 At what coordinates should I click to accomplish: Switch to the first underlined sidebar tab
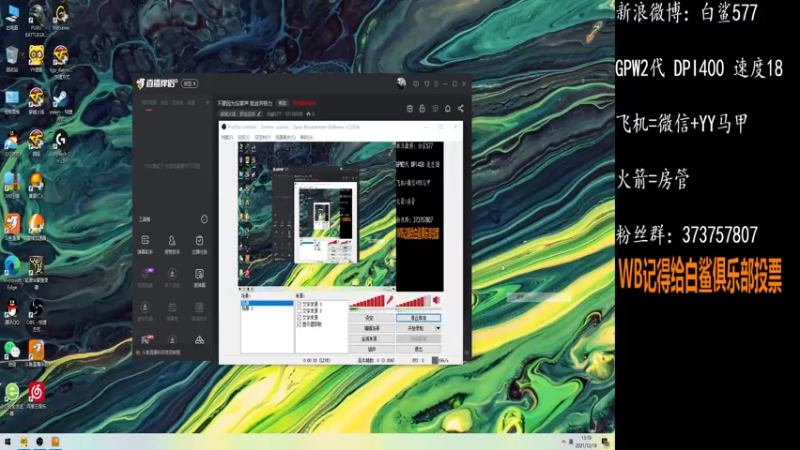pyautogui.click(x=149, y=103)
